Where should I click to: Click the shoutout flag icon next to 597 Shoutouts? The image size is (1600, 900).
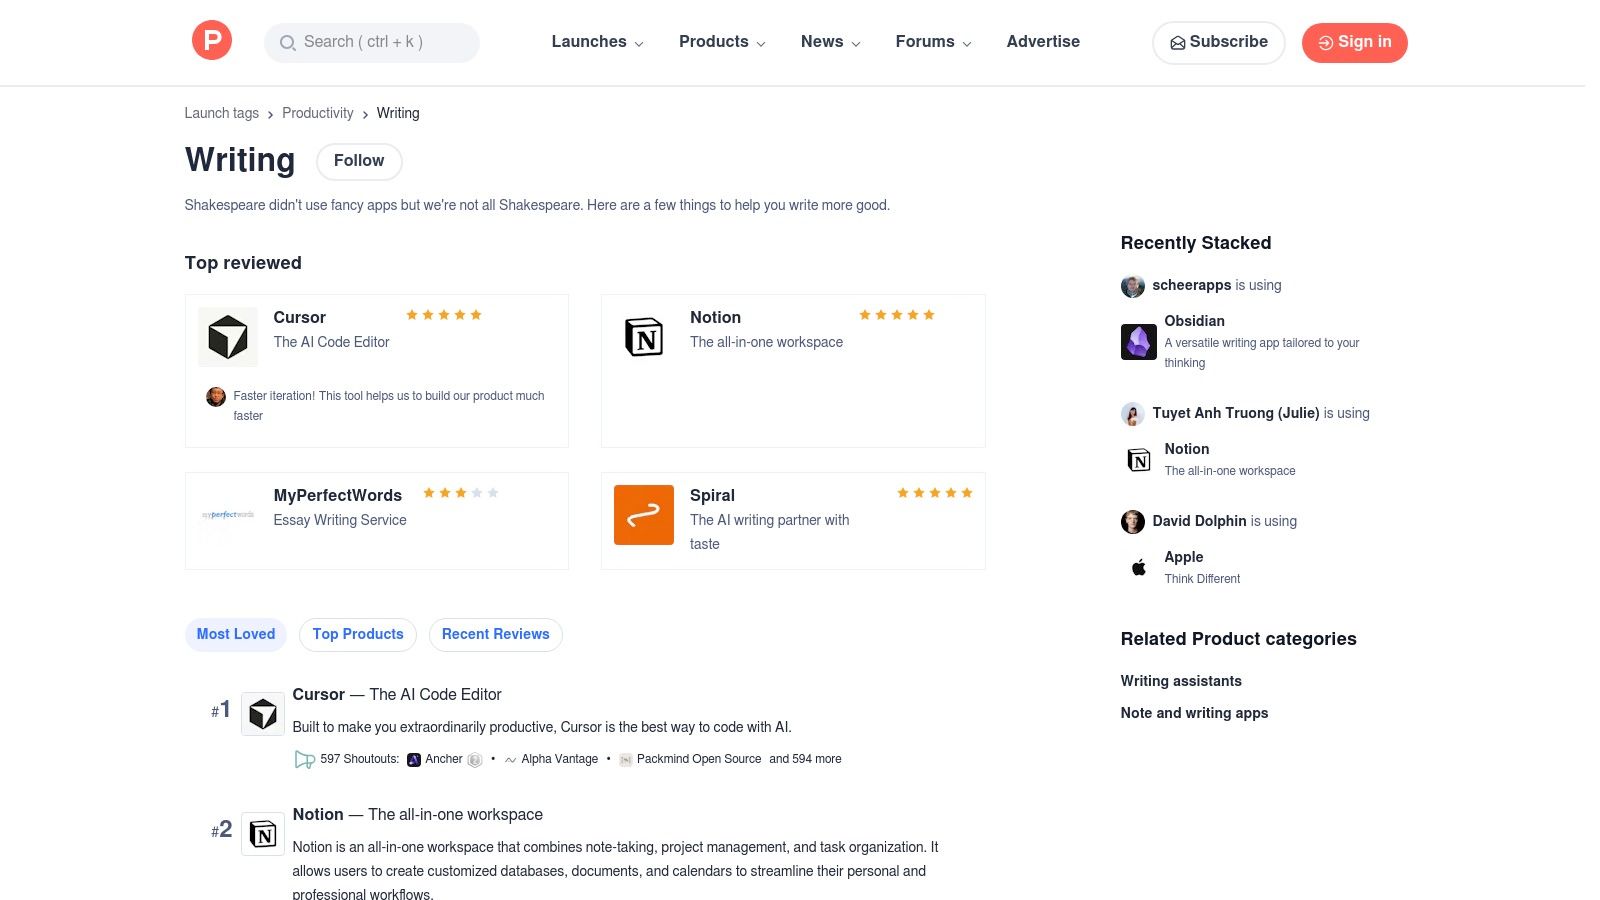click(x=305, y=759)
